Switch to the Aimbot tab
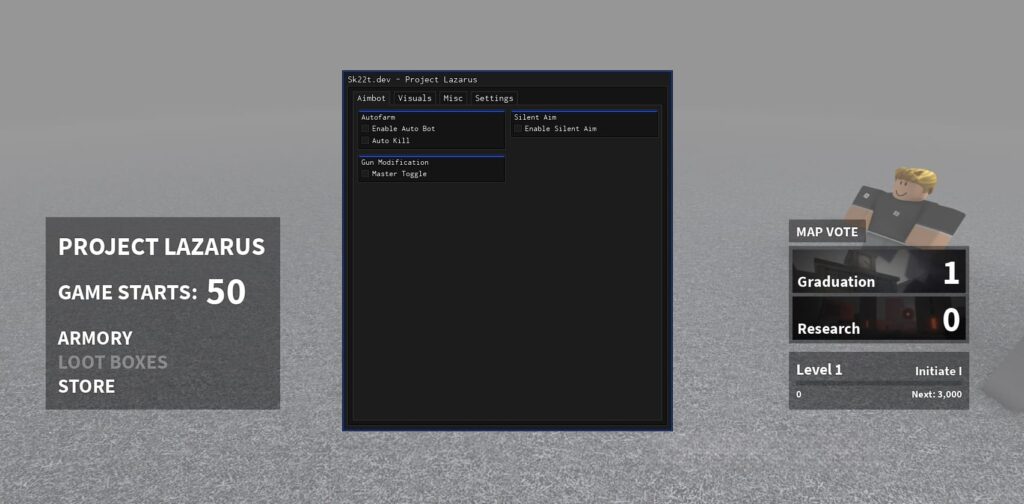 (371, 98)
